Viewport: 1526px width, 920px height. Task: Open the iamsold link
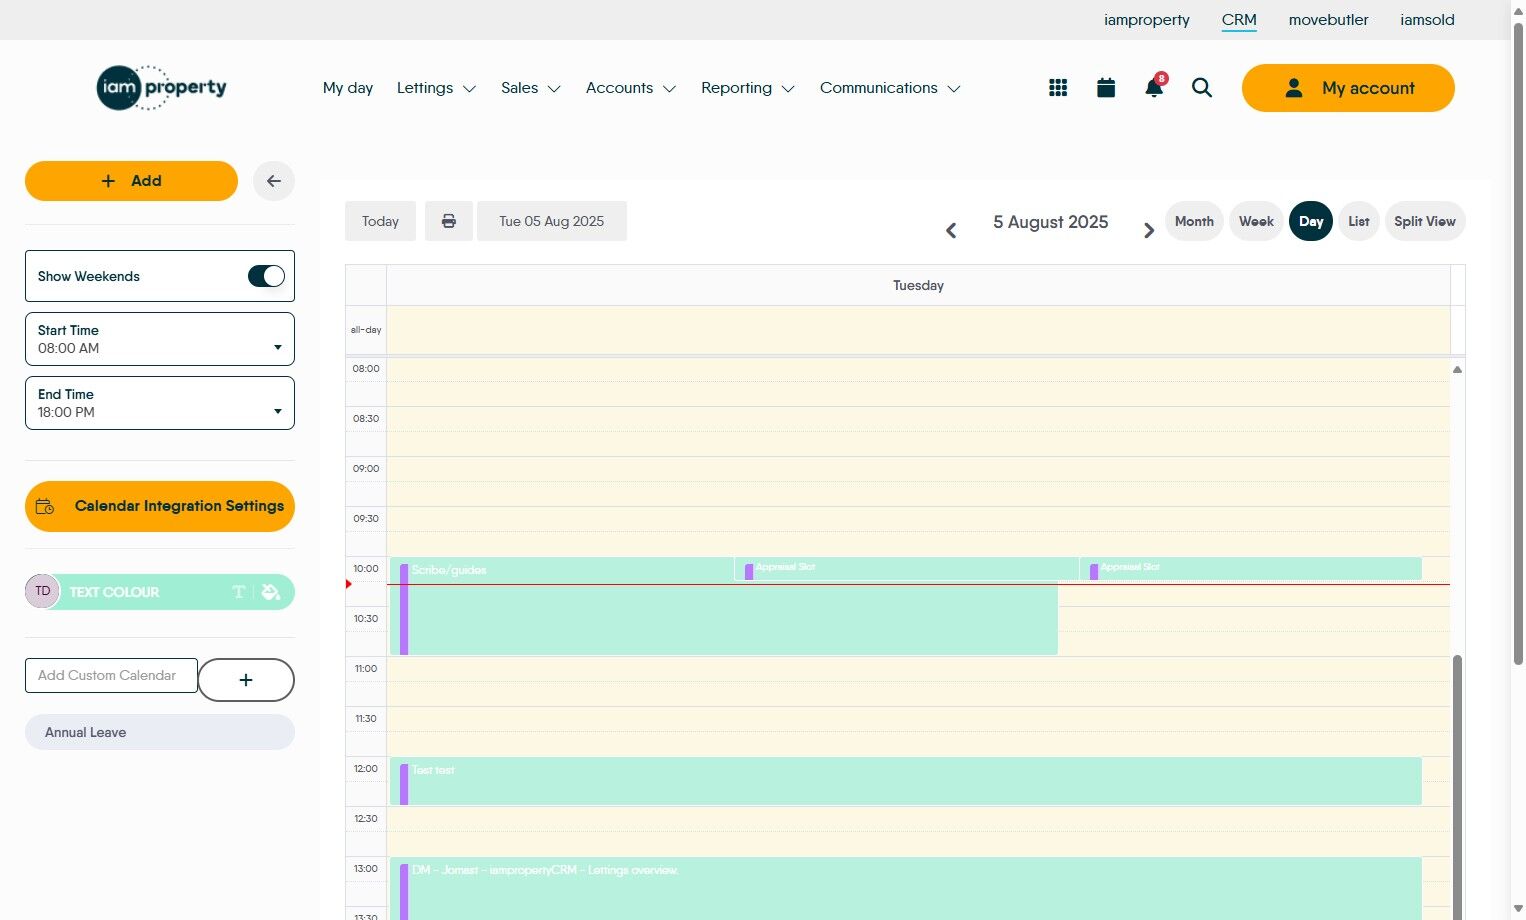point(1427,20)
